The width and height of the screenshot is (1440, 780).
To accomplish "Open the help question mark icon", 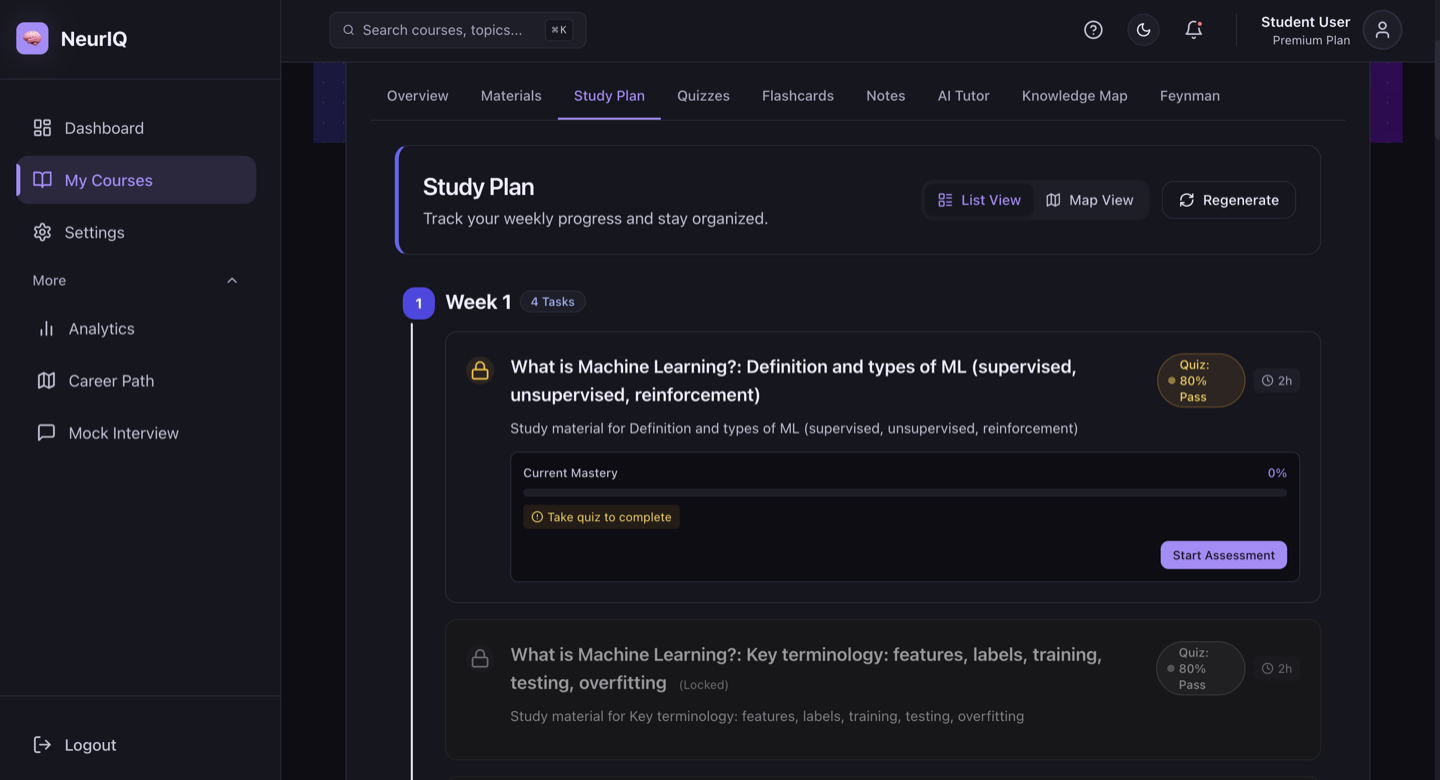I will 1093,30.
